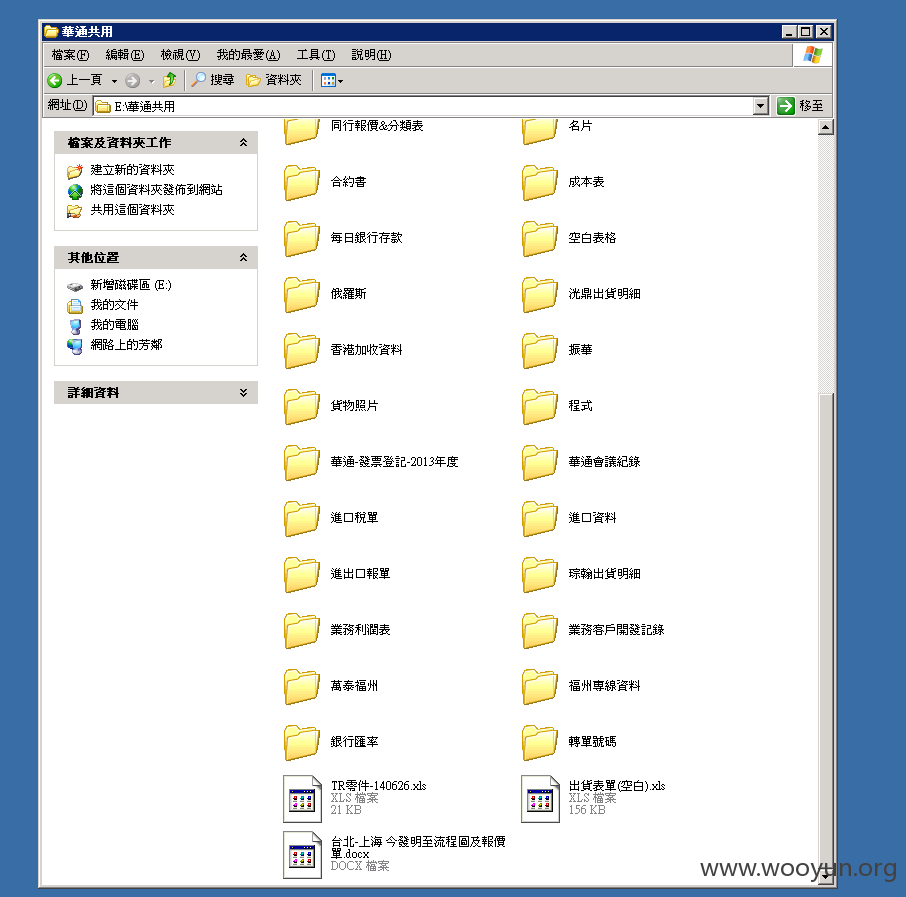Go to 新增磁碟區 (E:) drive
Image resolution: width=906 pixels, height=897 pixels.
pos(131,285)
